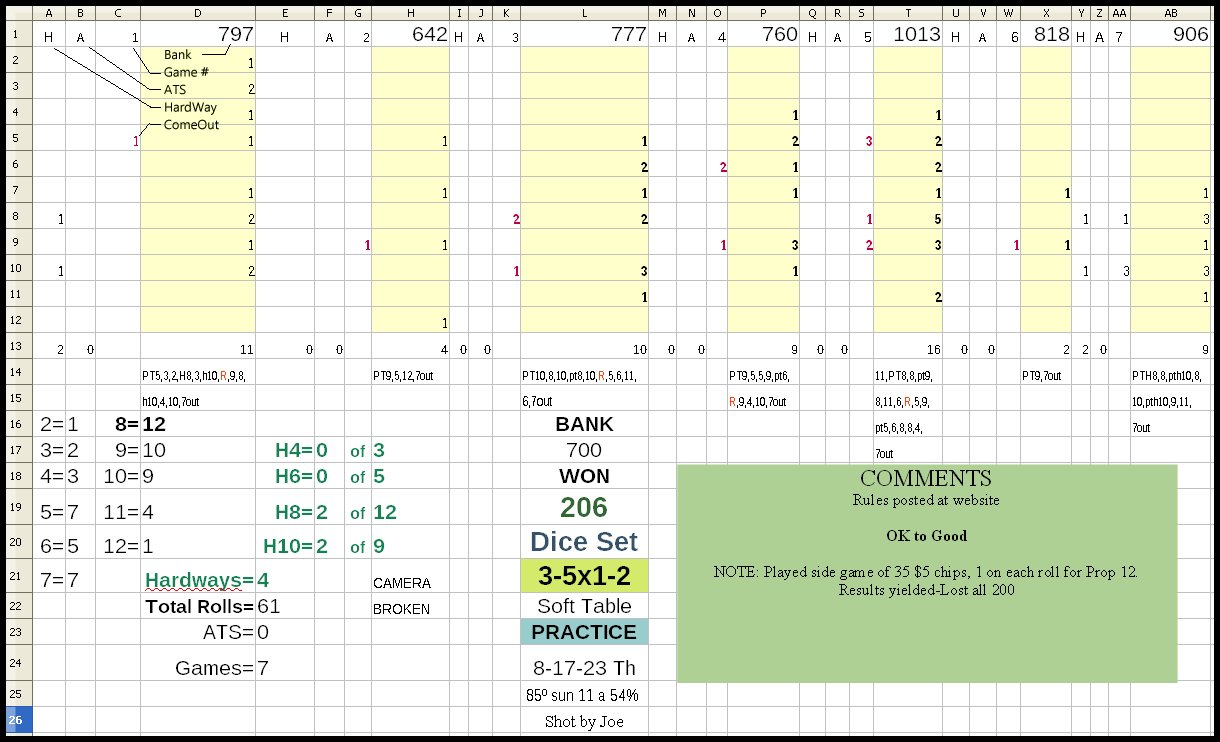The height and width of the screenshot is (742, 1220).
Task: Select the WON label cell
Action: [584, 476]
